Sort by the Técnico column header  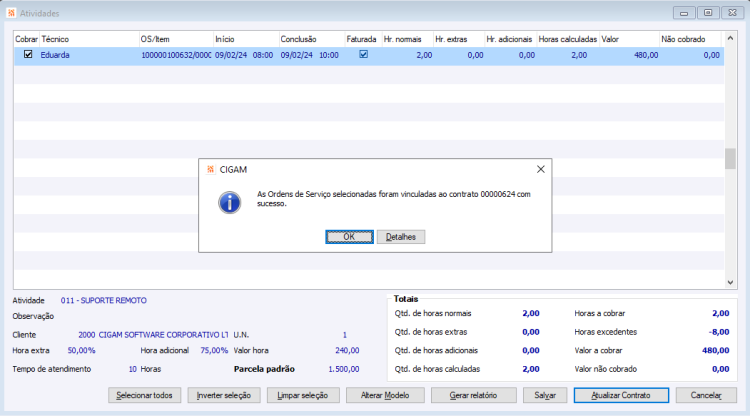[x=89, y=39]
